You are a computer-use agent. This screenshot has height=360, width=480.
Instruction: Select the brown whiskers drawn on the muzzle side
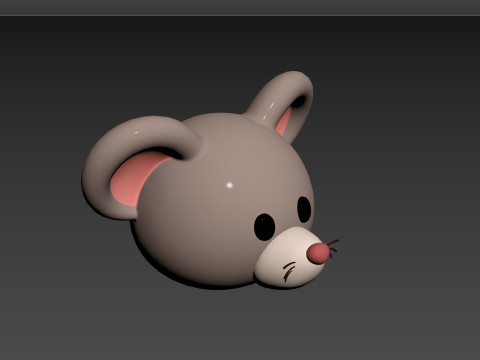coord(289,271)
